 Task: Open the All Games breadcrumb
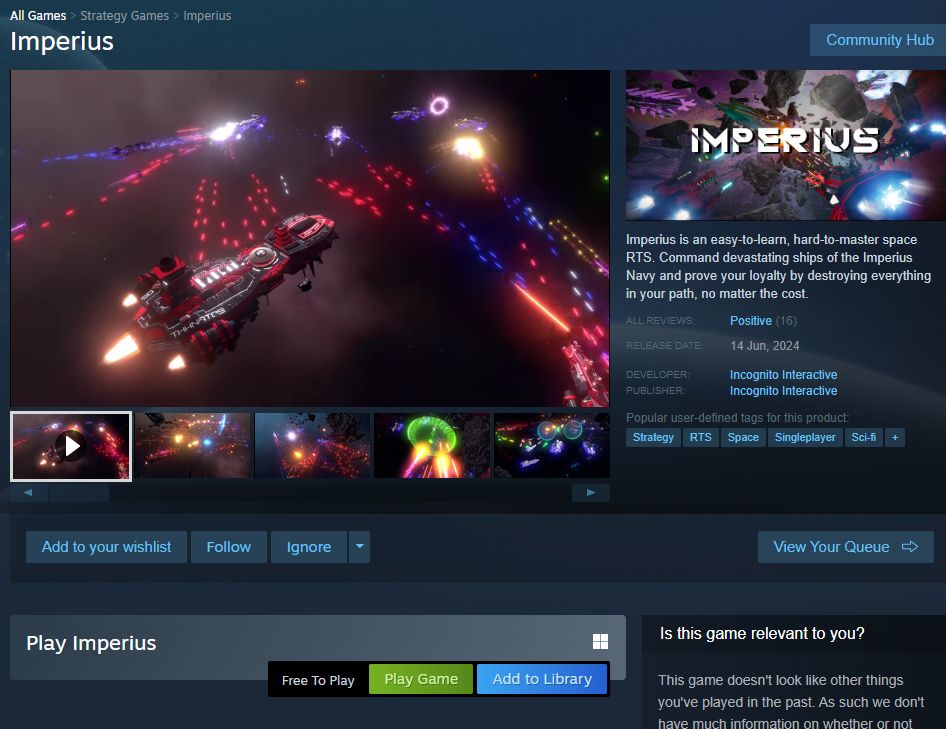click(x=38, y=16)
